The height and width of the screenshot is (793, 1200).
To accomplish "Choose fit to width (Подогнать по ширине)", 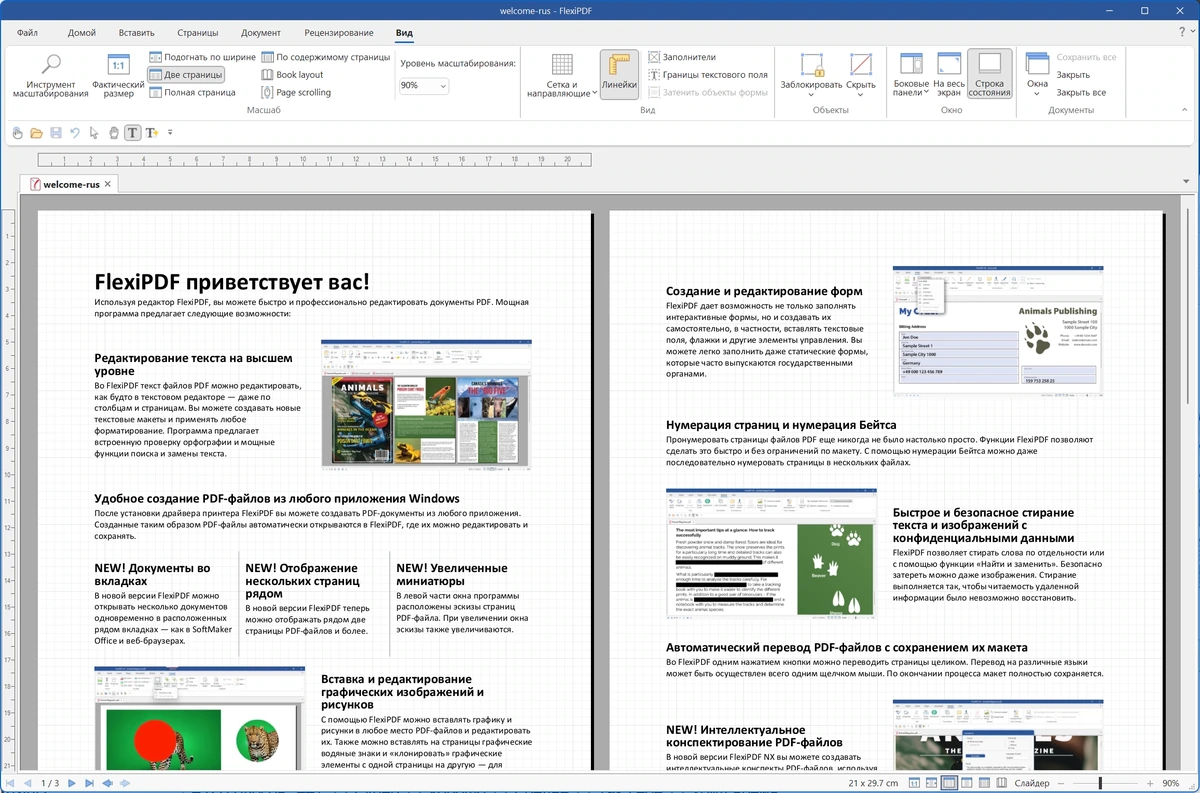I will [203, 57].
